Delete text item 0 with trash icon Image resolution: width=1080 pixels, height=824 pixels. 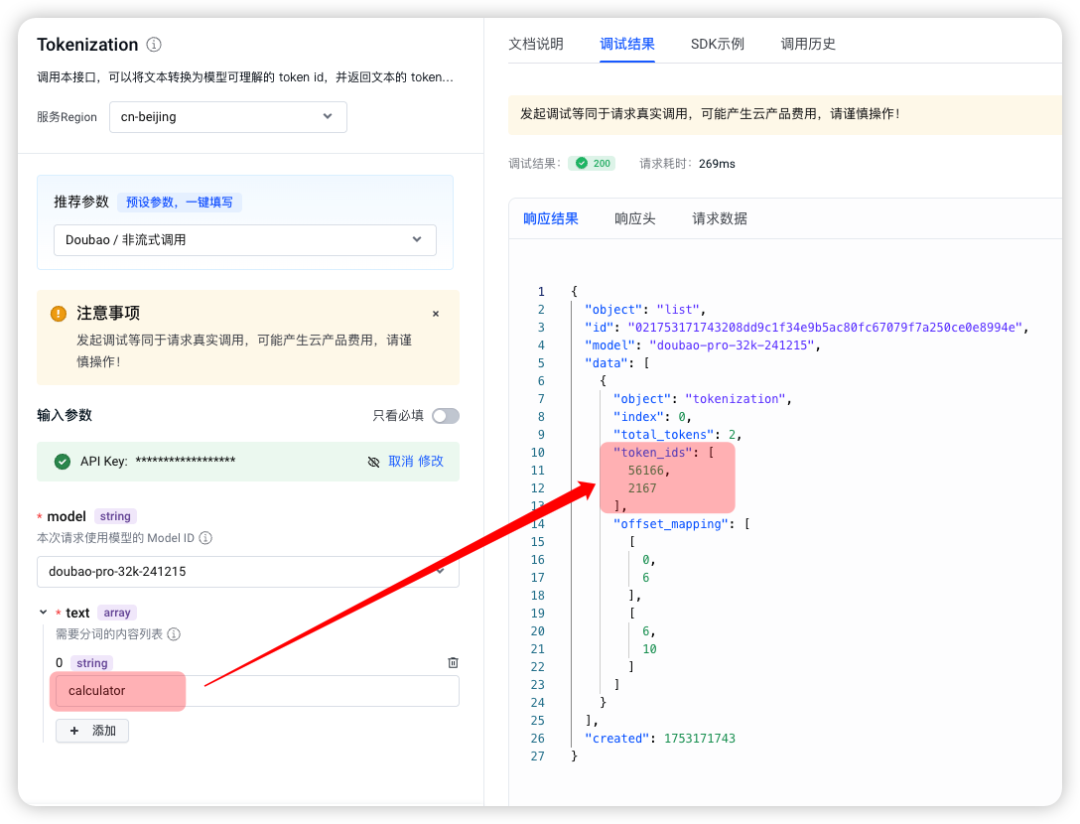tap(453, 663)
